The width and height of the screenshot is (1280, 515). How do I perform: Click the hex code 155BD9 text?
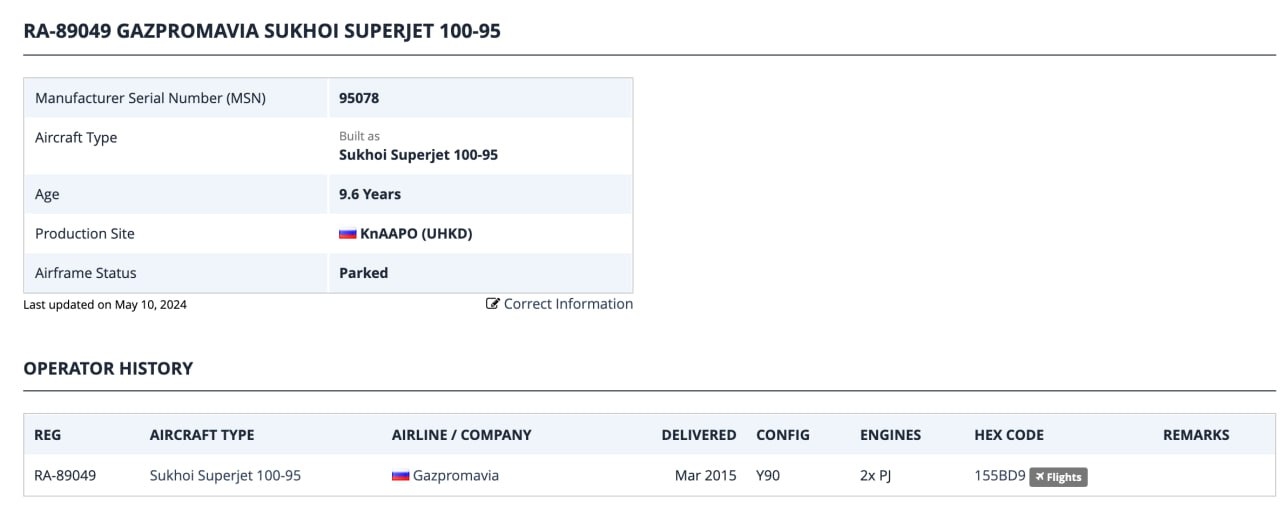coord(999,476)
